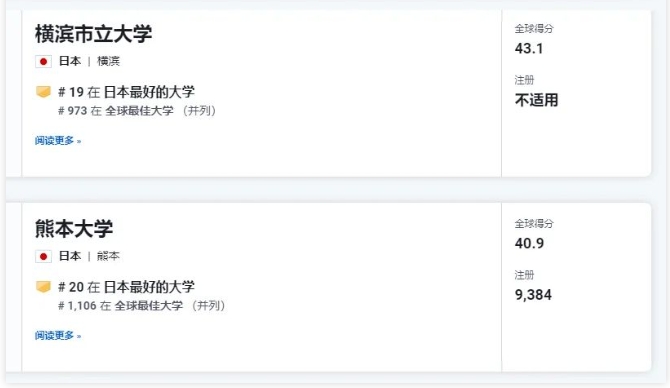Select # 19 在 日本最好的大学 ranking text

point(126,91)
